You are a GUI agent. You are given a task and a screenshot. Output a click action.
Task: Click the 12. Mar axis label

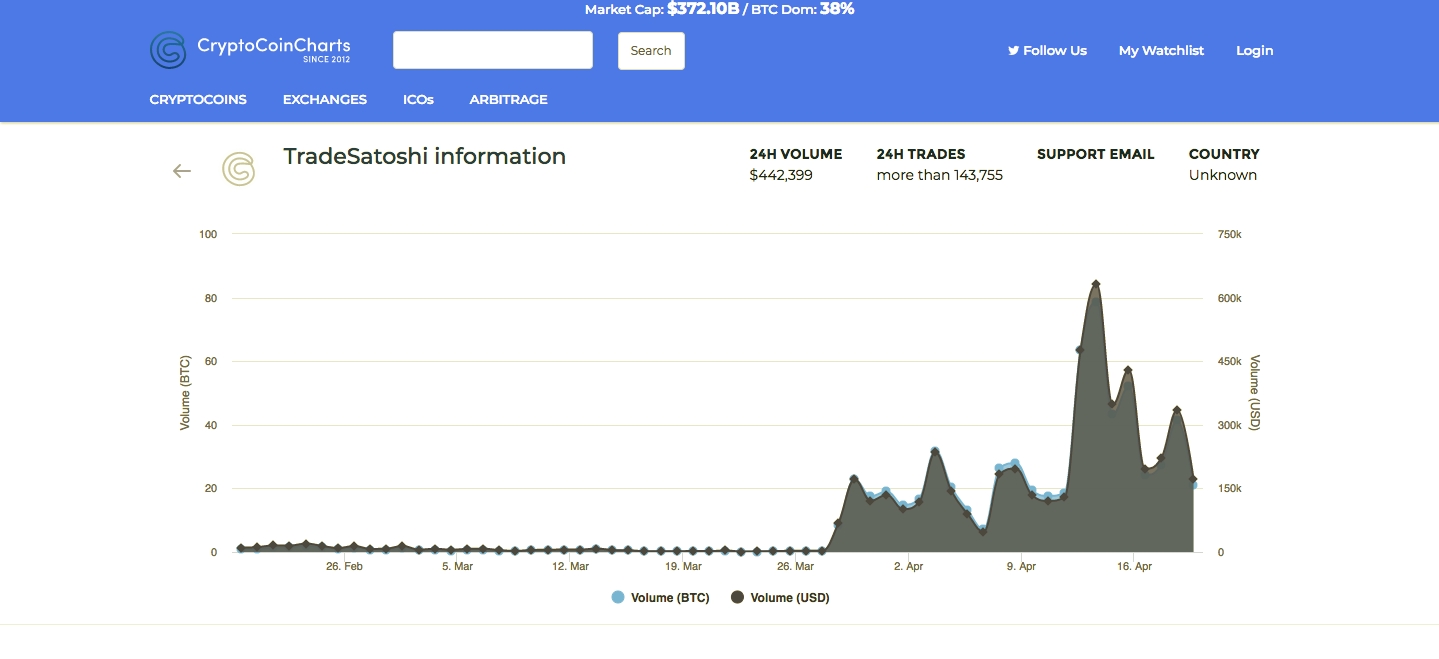(x=570, y=566)
